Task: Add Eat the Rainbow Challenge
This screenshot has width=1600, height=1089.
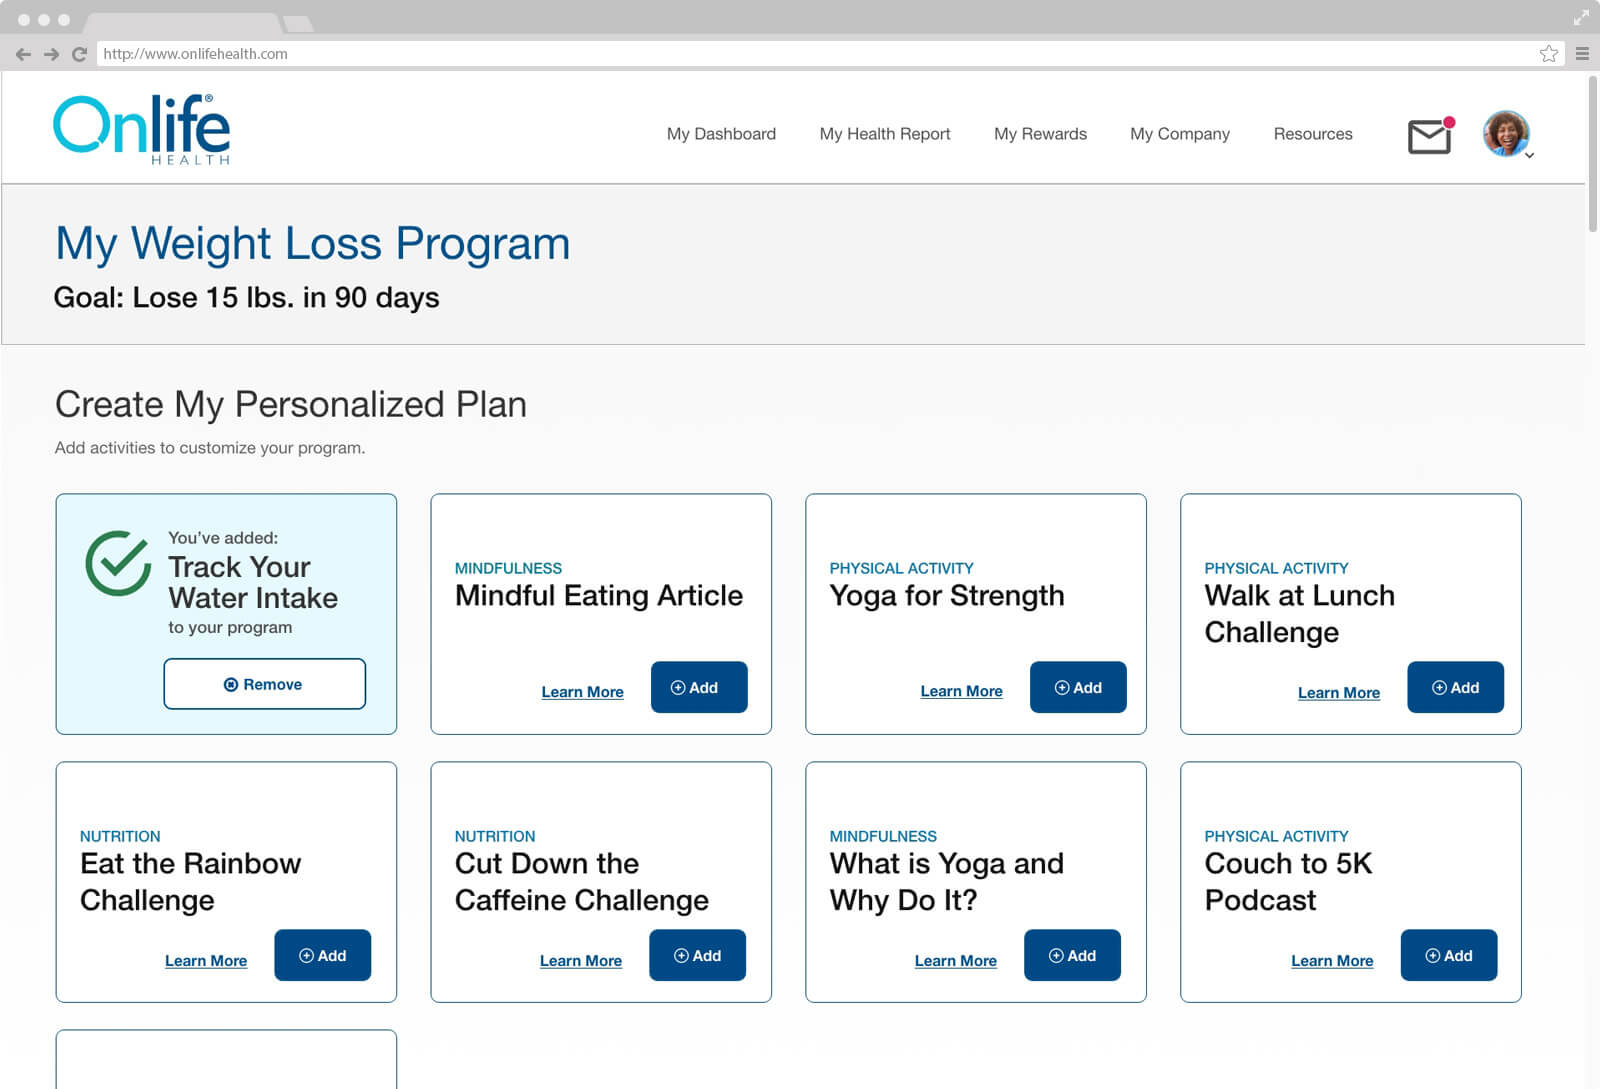Action: [322, 955]
